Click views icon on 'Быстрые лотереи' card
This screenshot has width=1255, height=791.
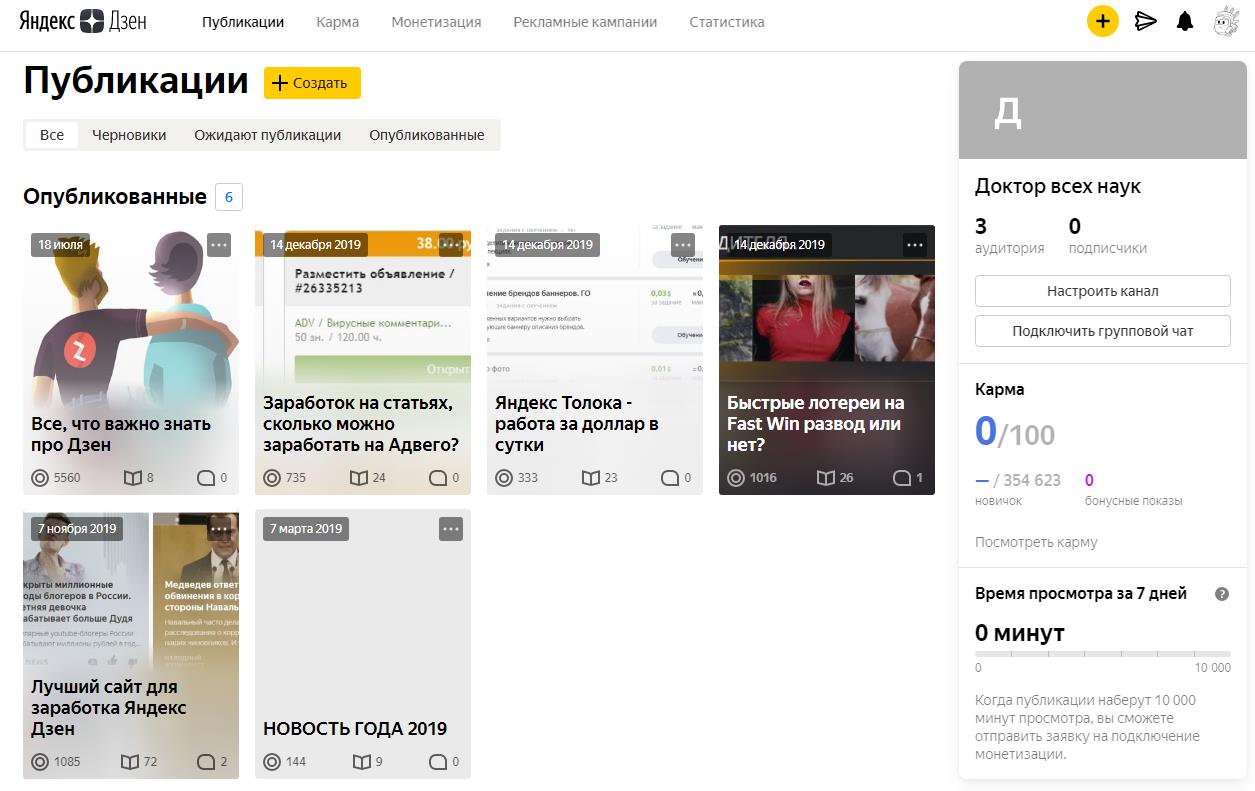click(x=736, y=478)
